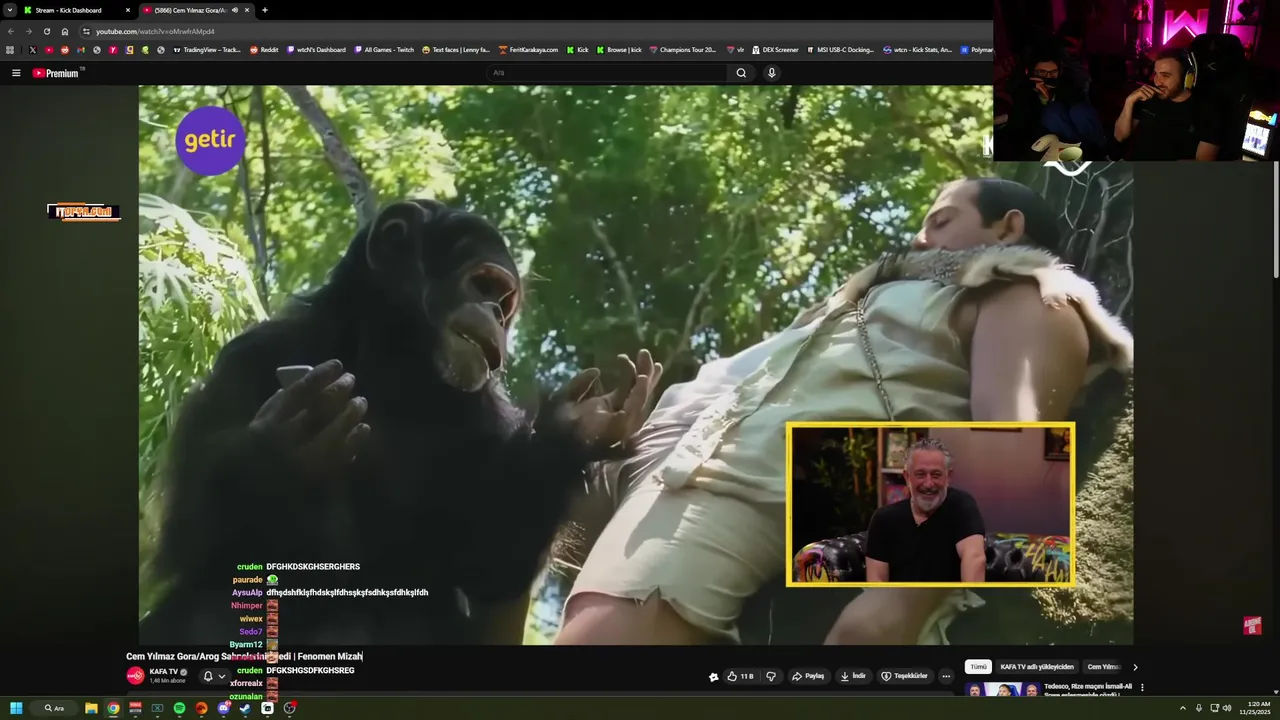Open the wtcN's Dashboard bookmark

pos(316,49)
